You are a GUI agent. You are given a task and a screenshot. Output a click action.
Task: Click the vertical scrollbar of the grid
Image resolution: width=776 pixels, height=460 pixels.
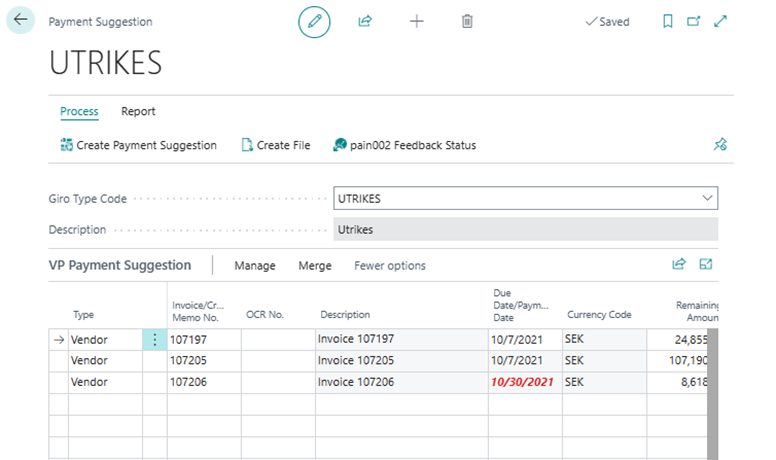[x=713, y=394]
